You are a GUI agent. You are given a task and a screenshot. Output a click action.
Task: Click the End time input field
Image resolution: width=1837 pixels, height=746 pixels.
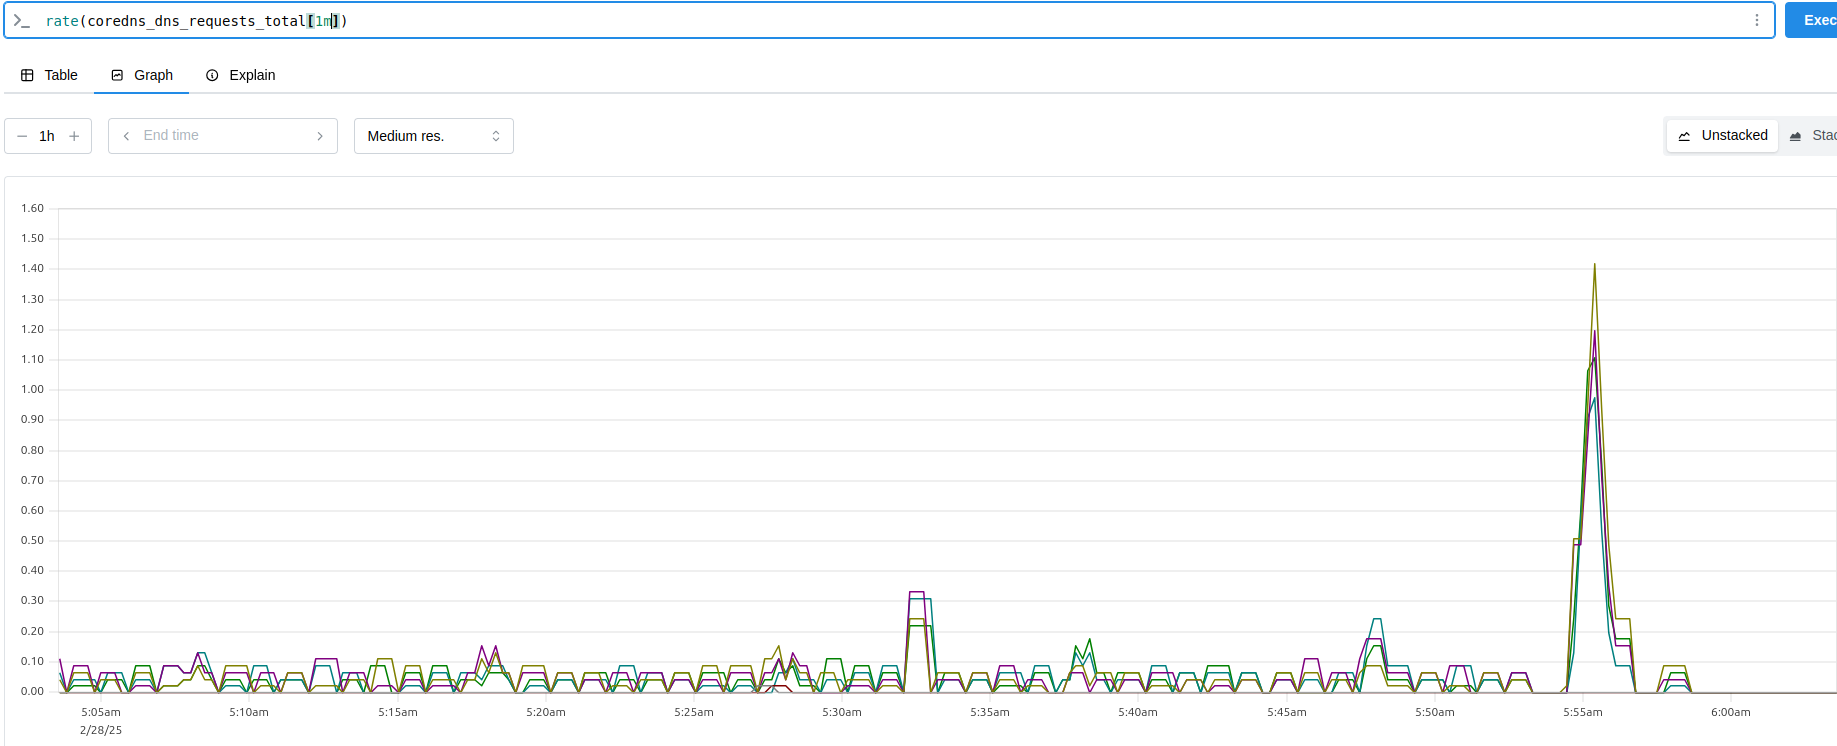(x=223, y=136)
